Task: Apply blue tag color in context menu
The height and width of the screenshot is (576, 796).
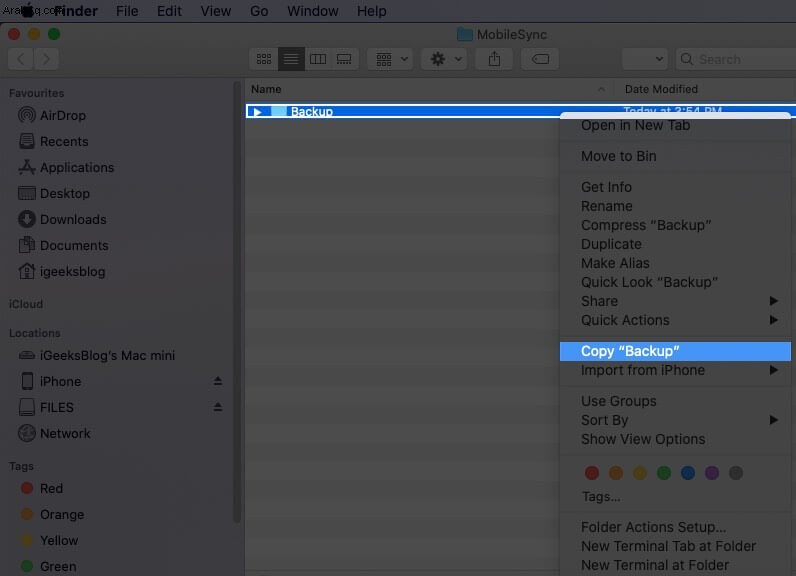Action: (x=688, y=473)
